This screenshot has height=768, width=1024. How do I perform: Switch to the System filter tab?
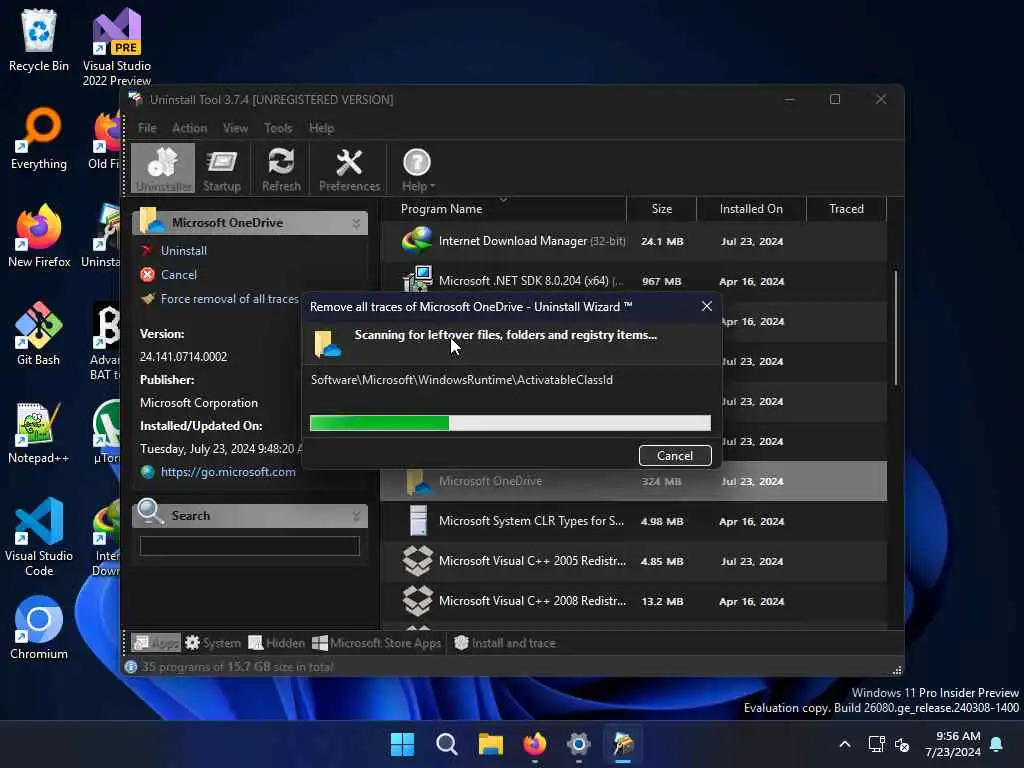[x=213, y=643]
